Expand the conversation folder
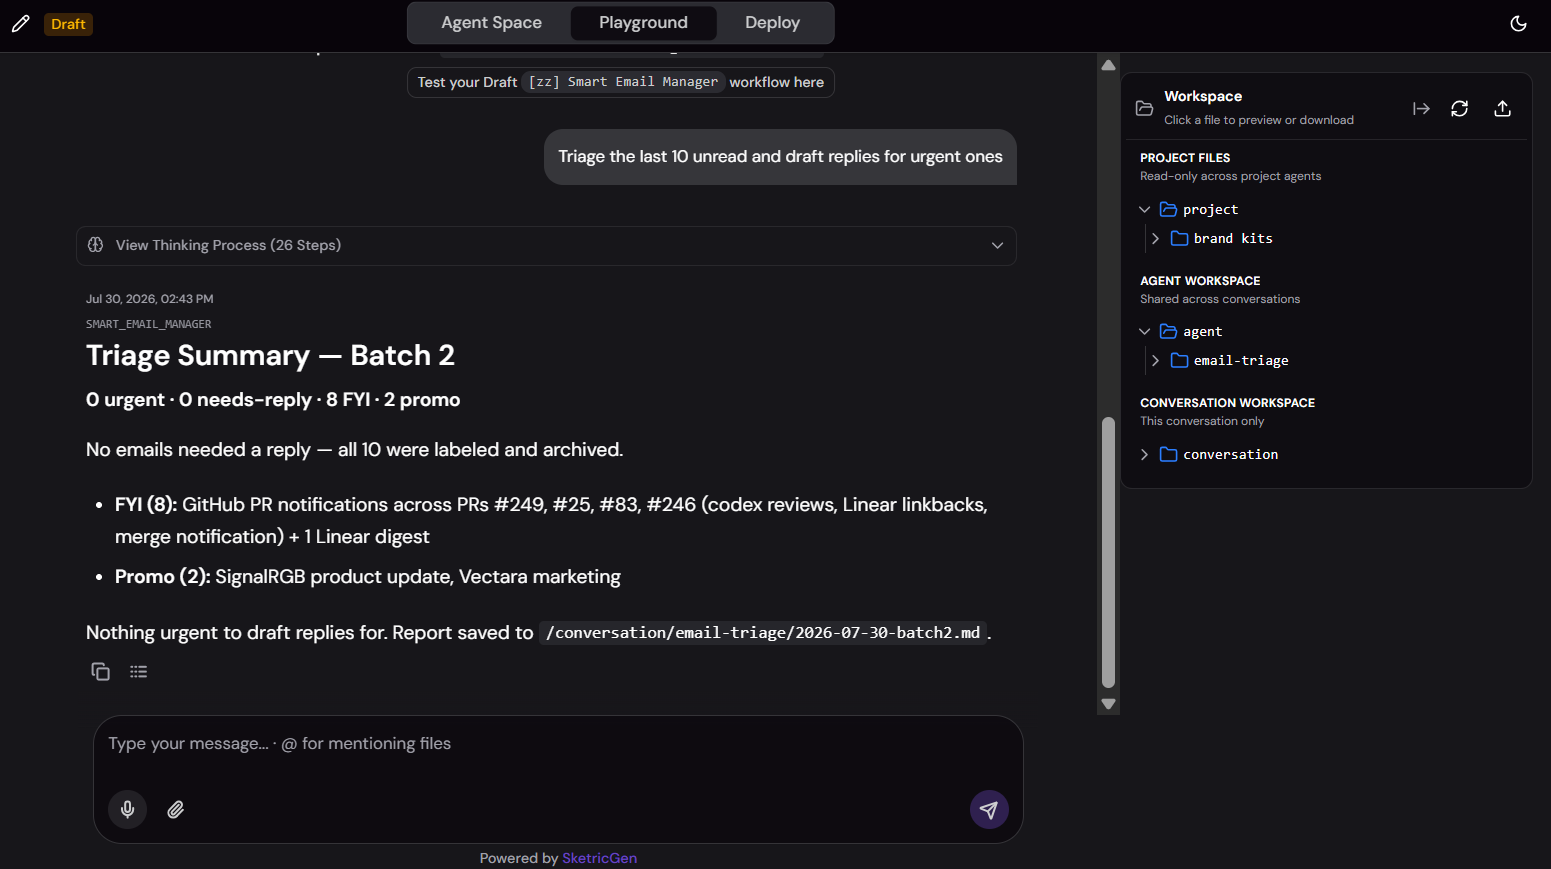The height and width of the screenshot is (869, 1551). point(1145,455)
